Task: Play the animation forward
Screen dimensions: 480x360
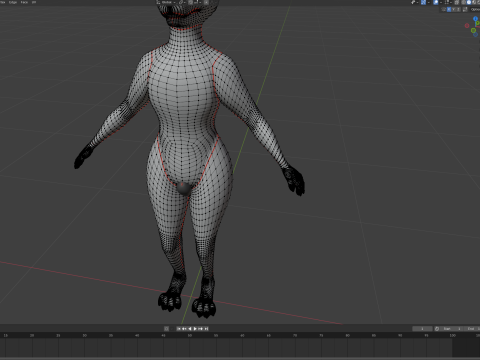Action: (195, 329)
